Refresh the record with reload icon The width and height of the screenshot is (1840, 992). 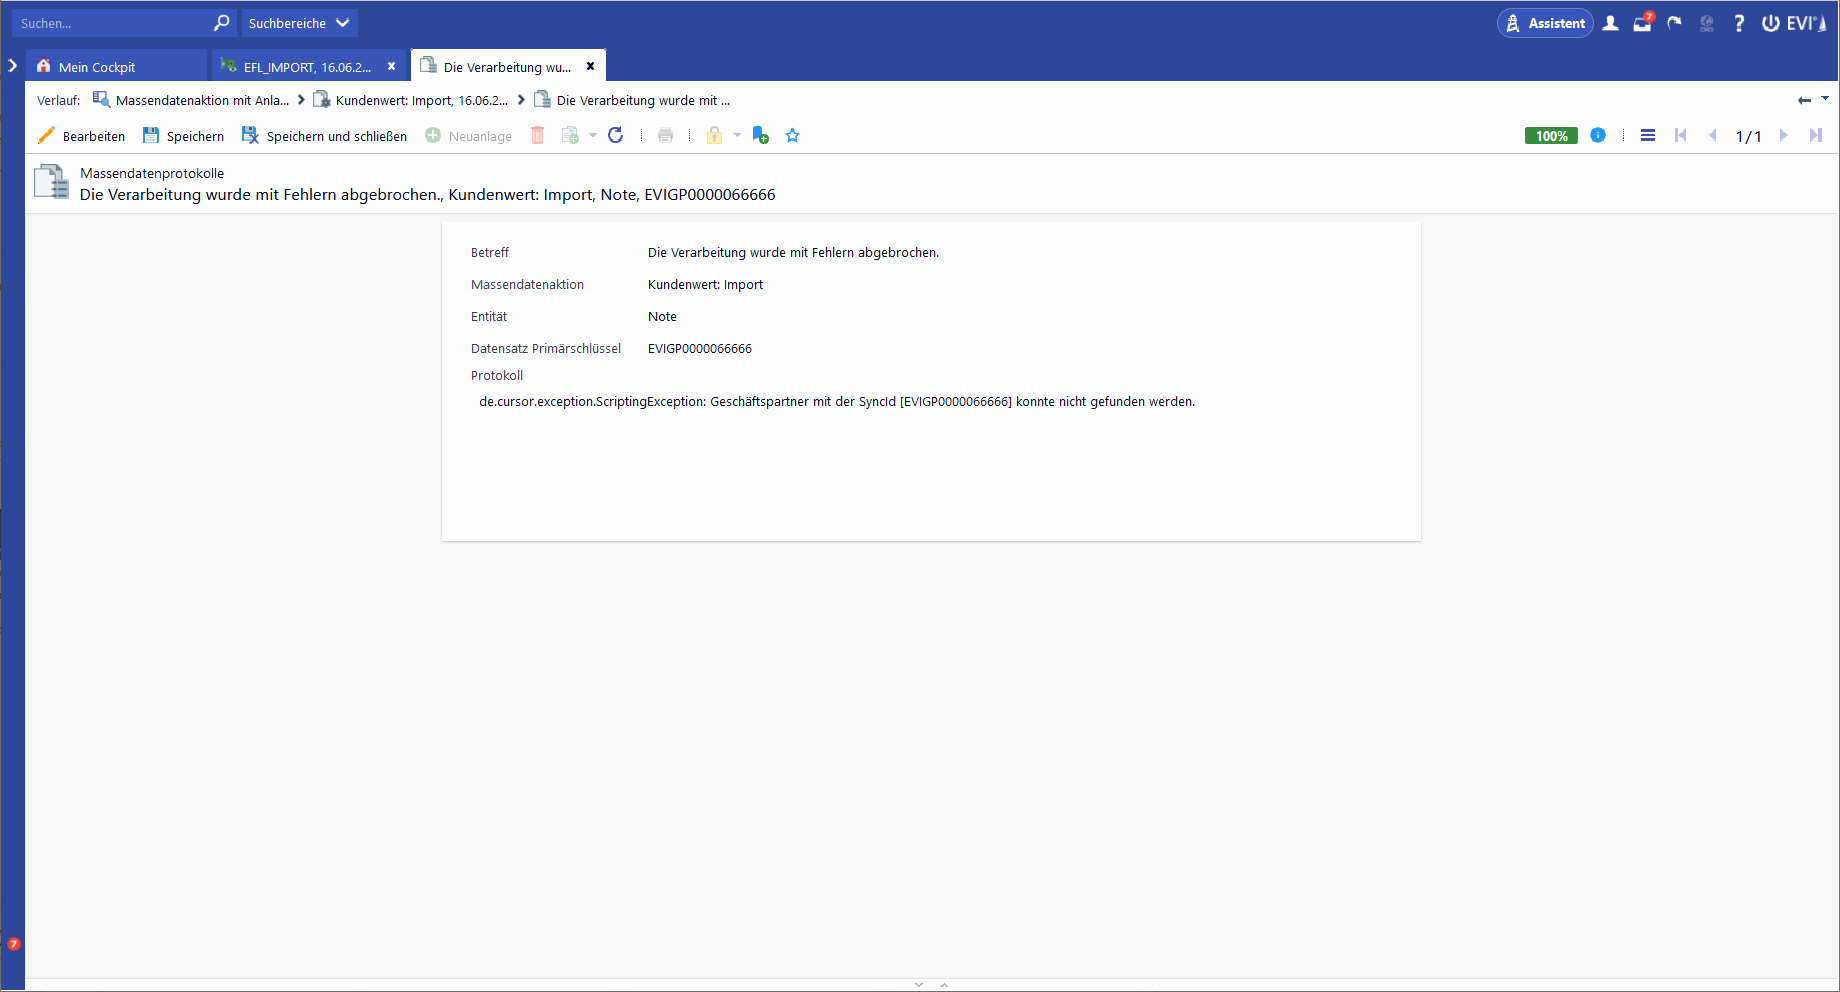click(x=616, y=135)
